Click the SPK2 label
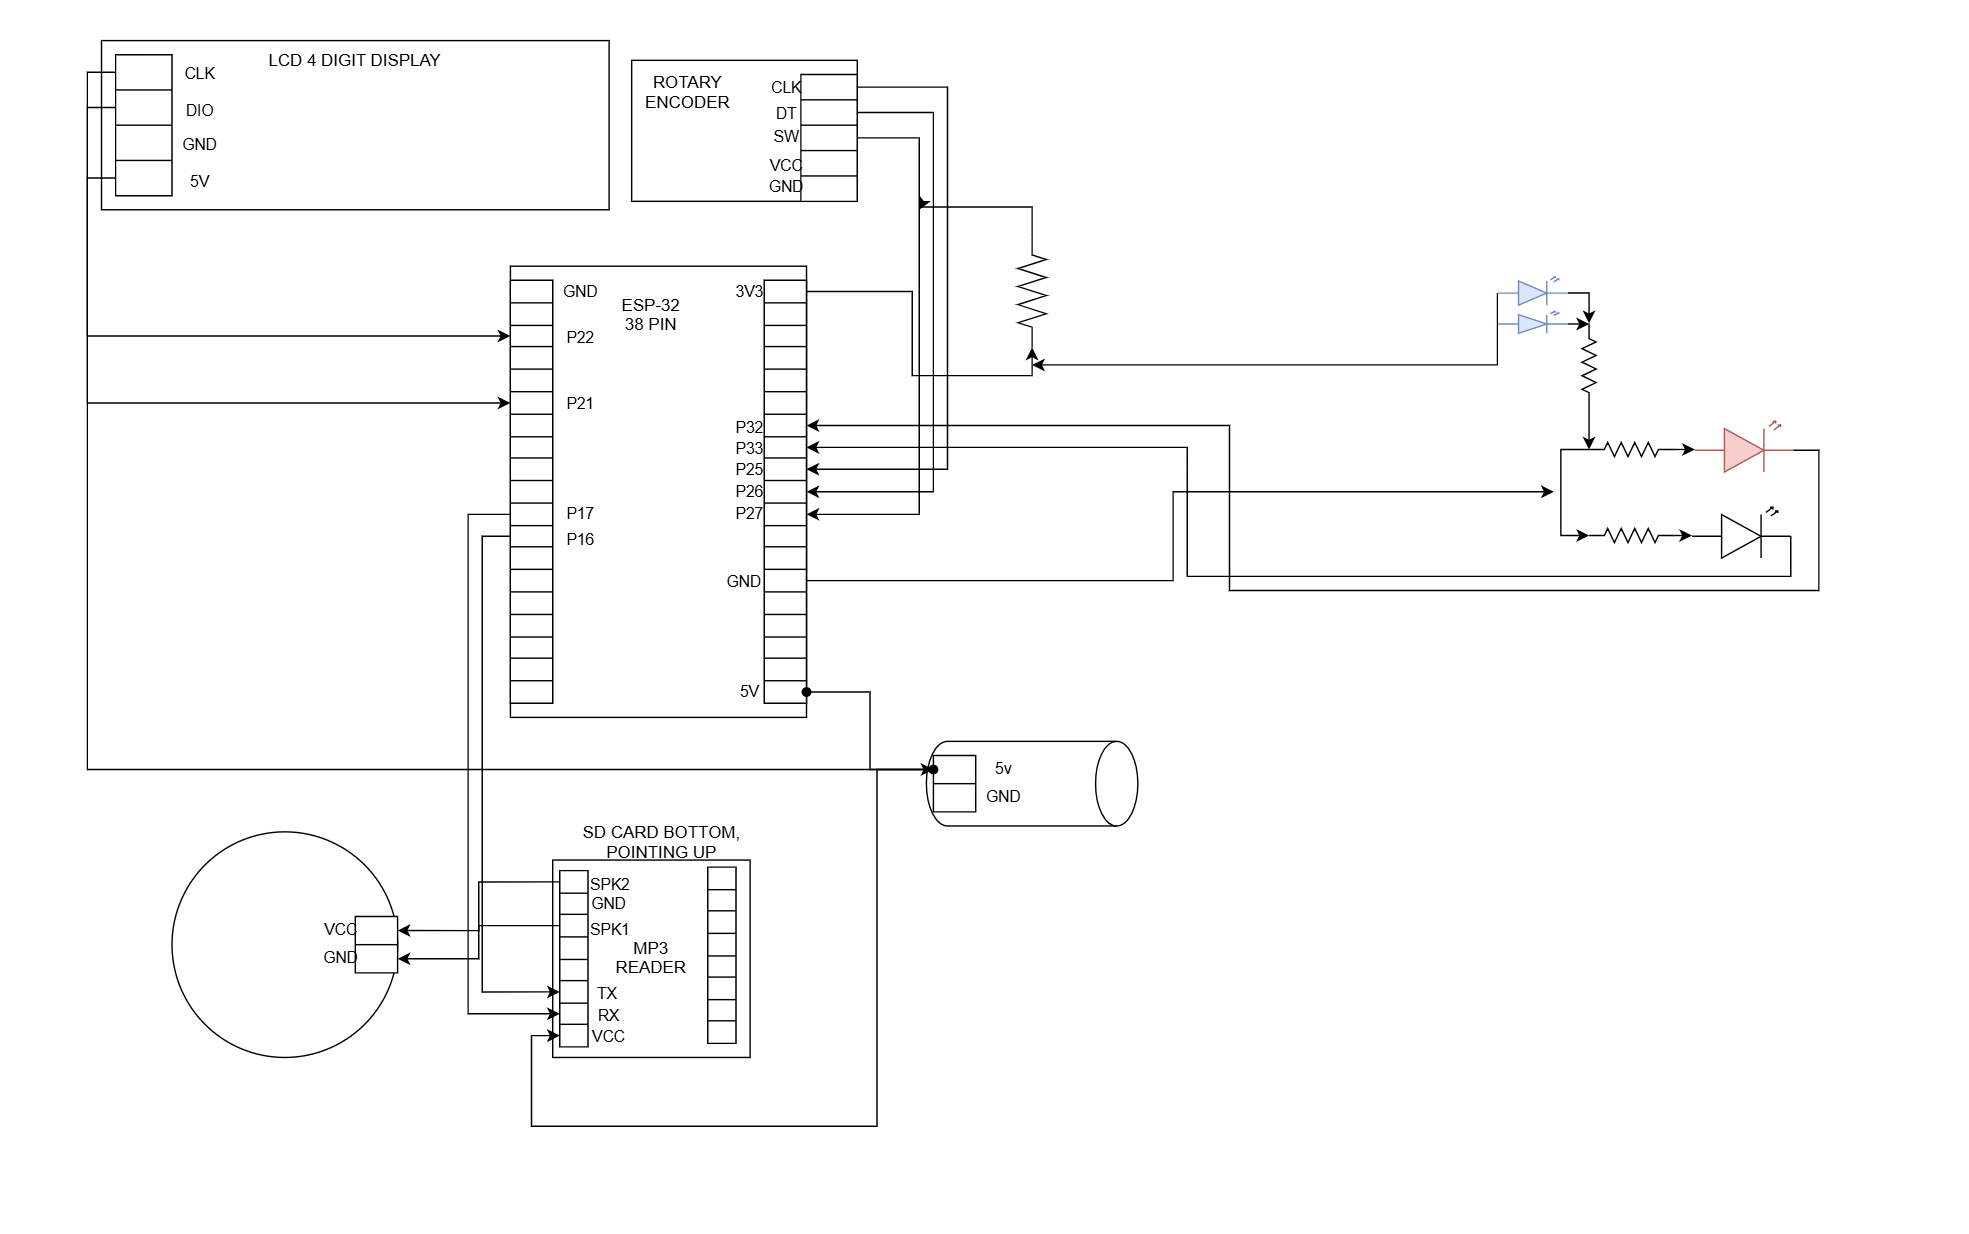 coord(610,884)
